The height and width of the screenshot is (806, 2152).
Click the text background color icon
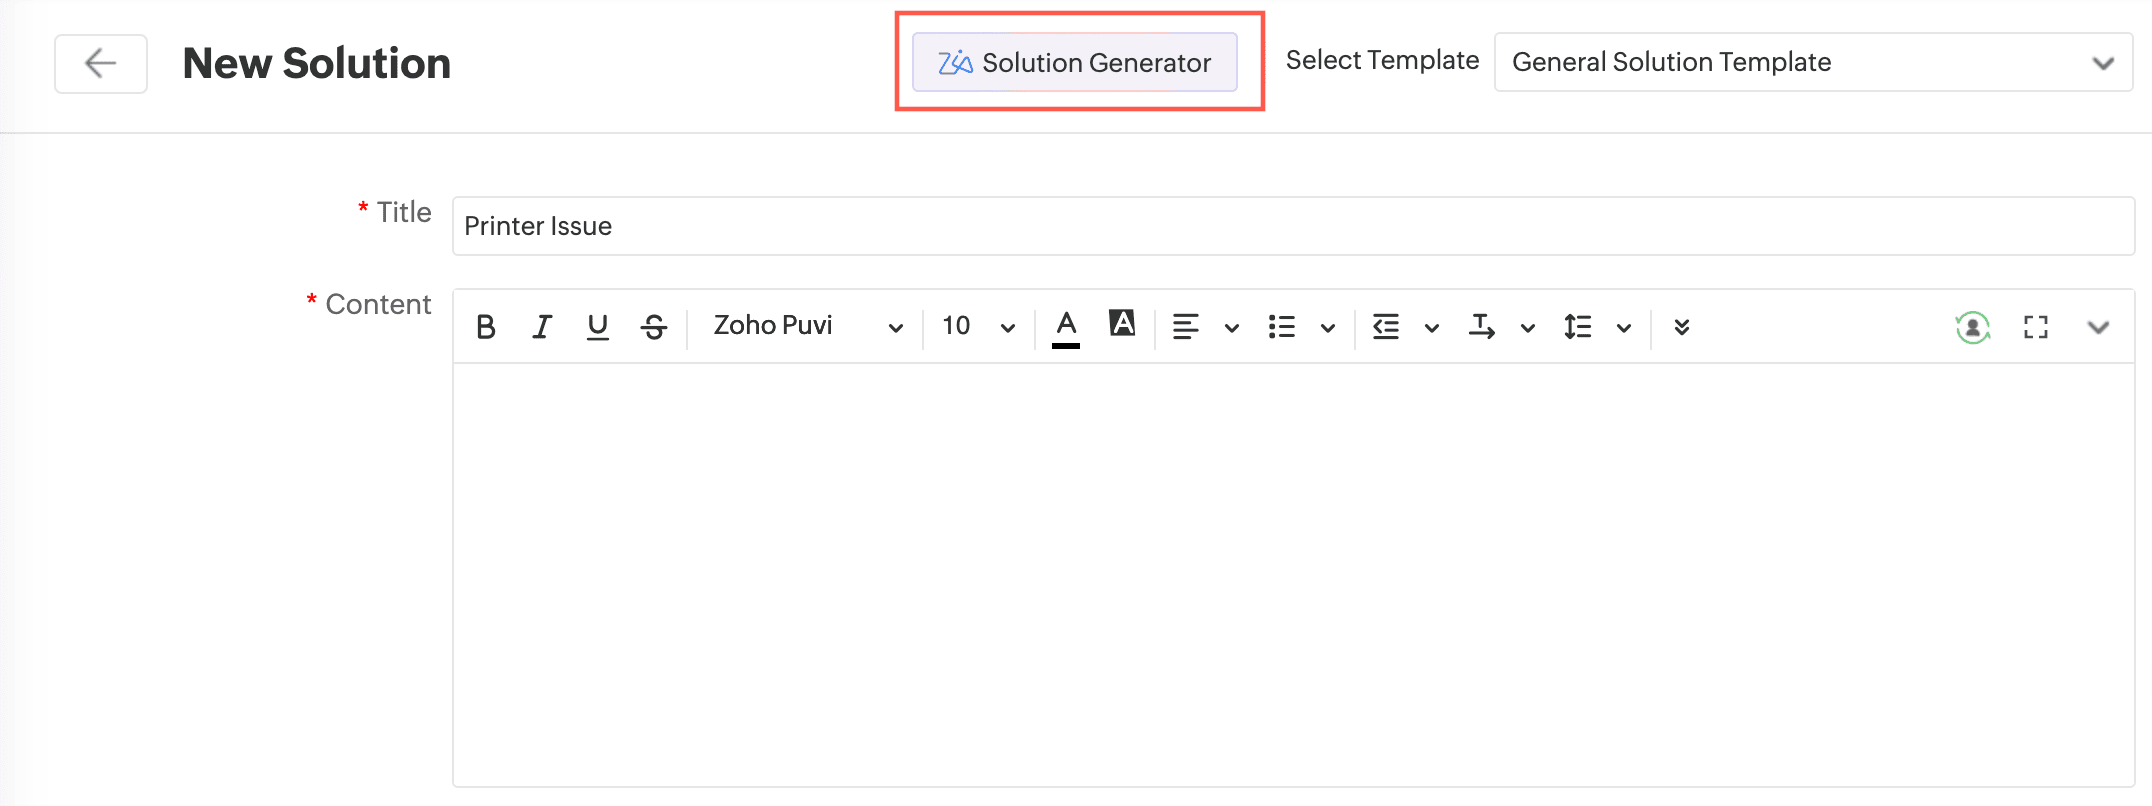point(1122,323)
